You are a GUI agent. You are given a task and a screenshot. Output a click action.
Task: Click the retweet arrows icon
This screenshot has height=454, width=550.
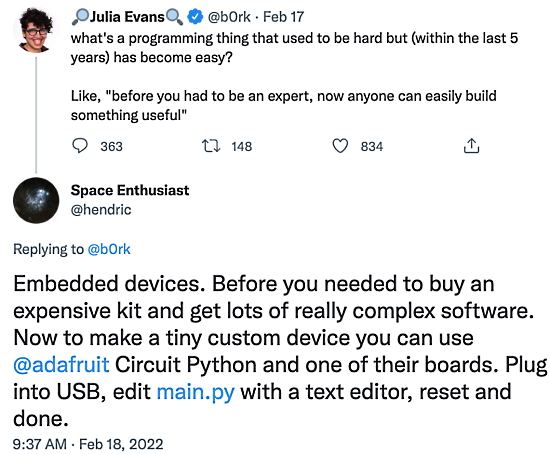pos(211,146)
